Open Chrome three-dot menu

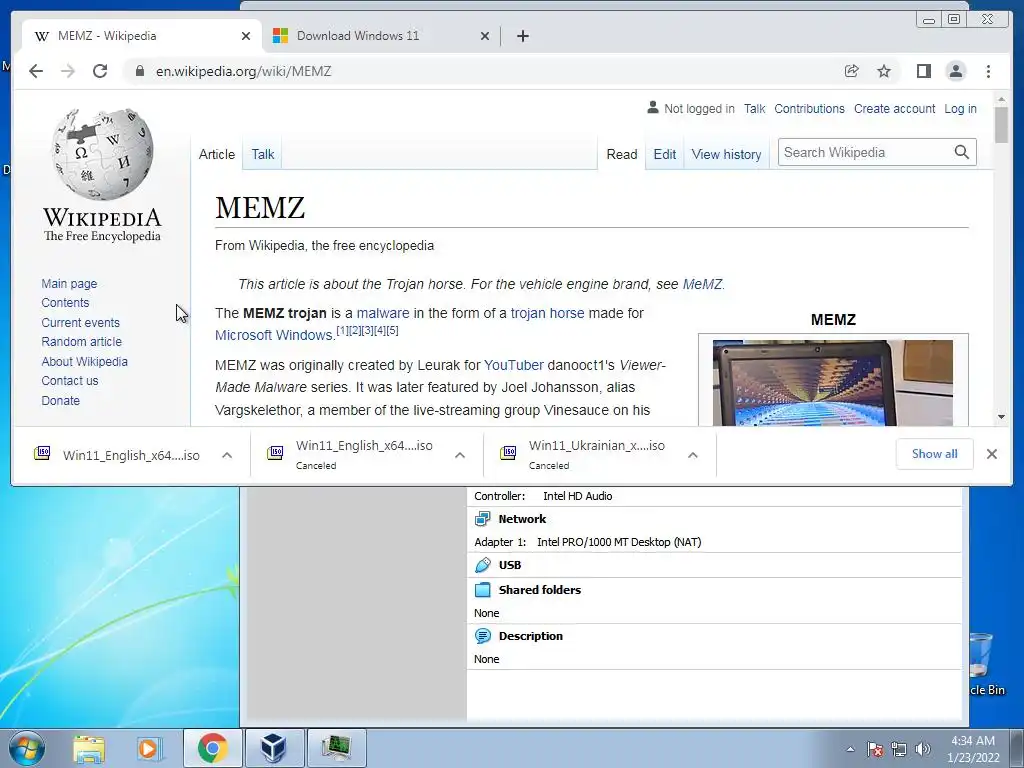coord(988,71)
